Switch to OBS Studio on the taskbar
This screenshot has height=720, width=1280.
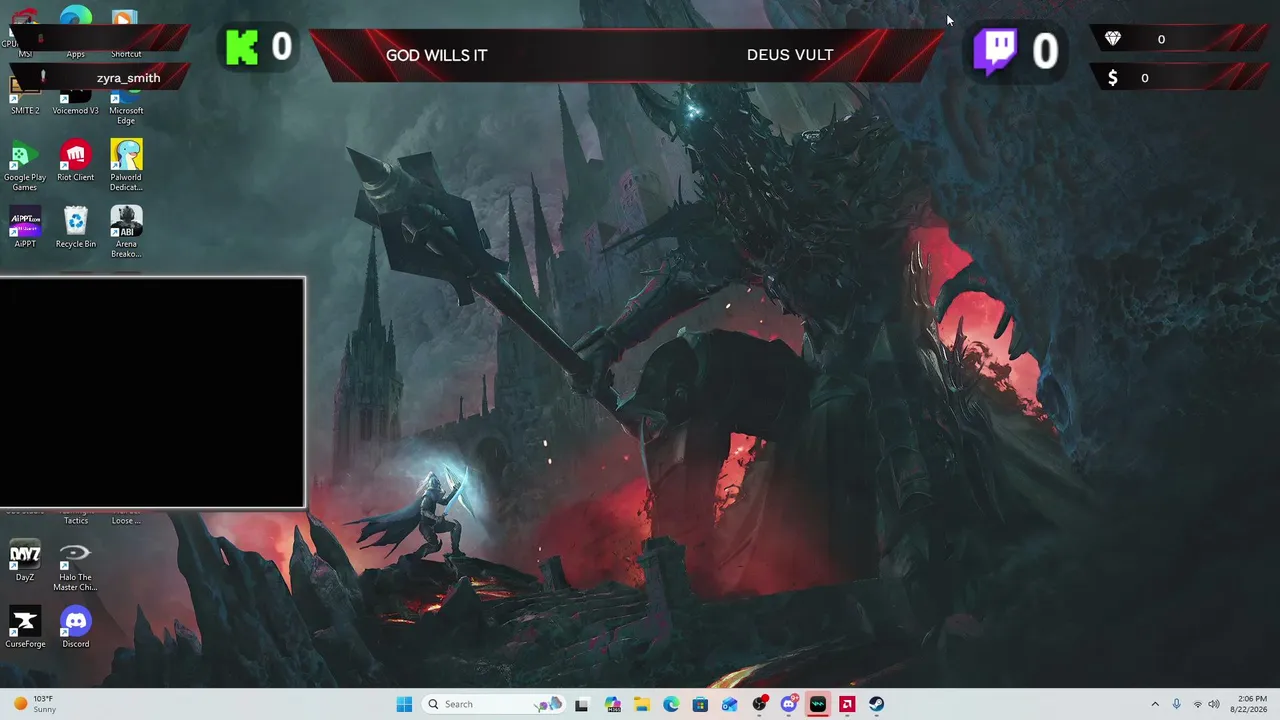(759, 704)
